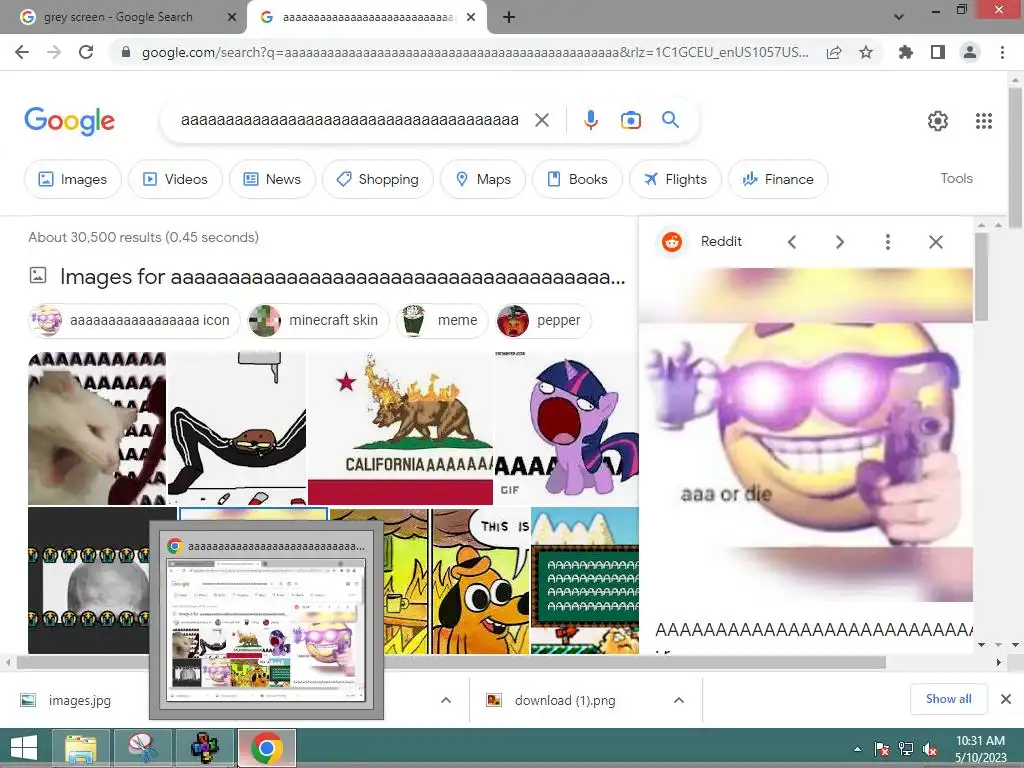
Task: Filter results by News
Action: pos(272,179)
